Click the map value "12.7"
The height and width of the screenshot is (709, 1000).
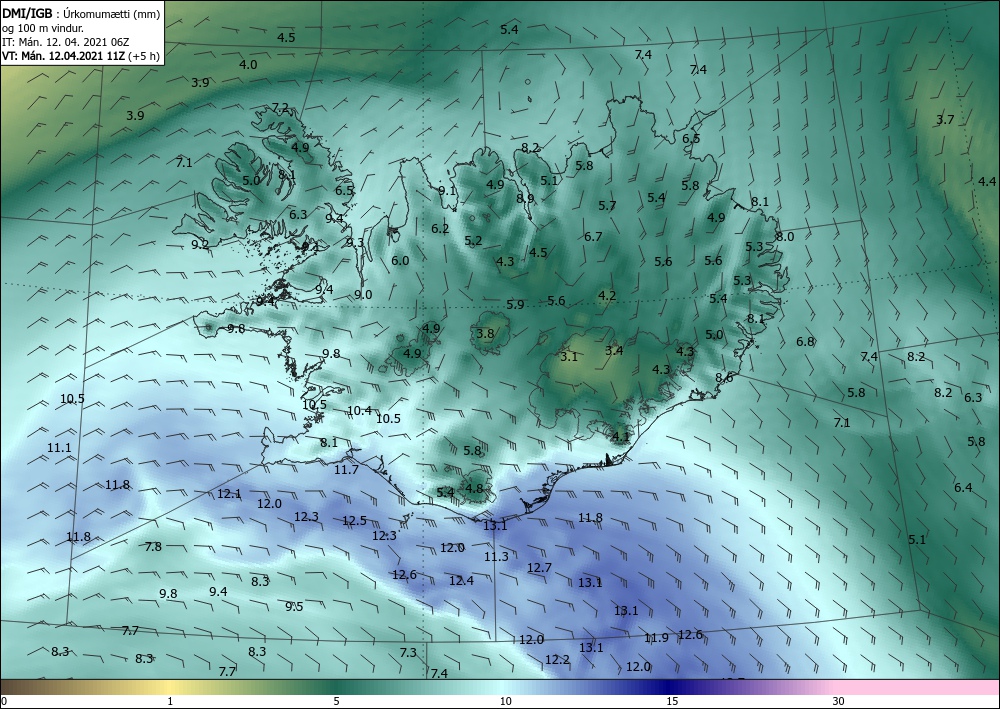[x=540, y=567]
